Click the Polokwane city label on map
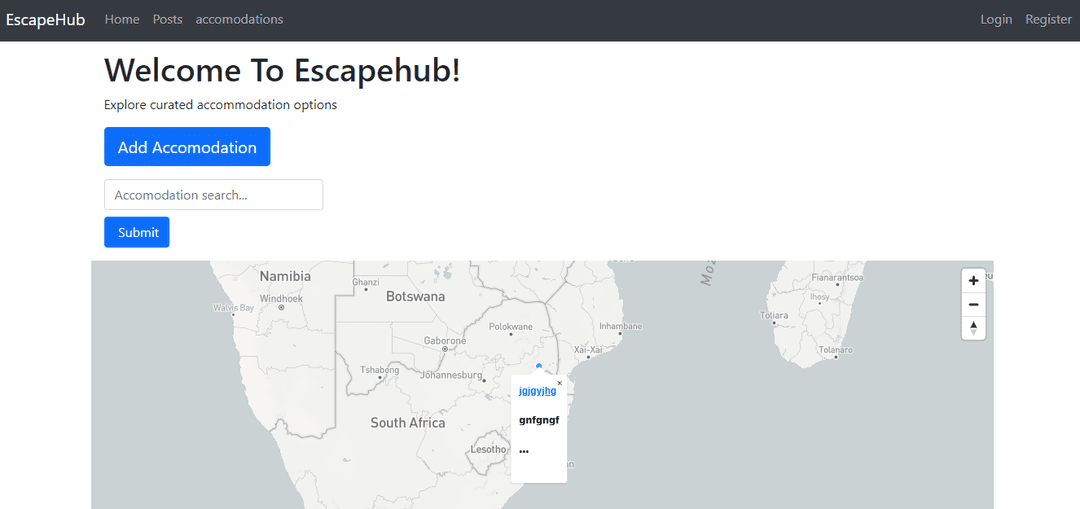This screenshot has height=509, width=1080. 511,327
